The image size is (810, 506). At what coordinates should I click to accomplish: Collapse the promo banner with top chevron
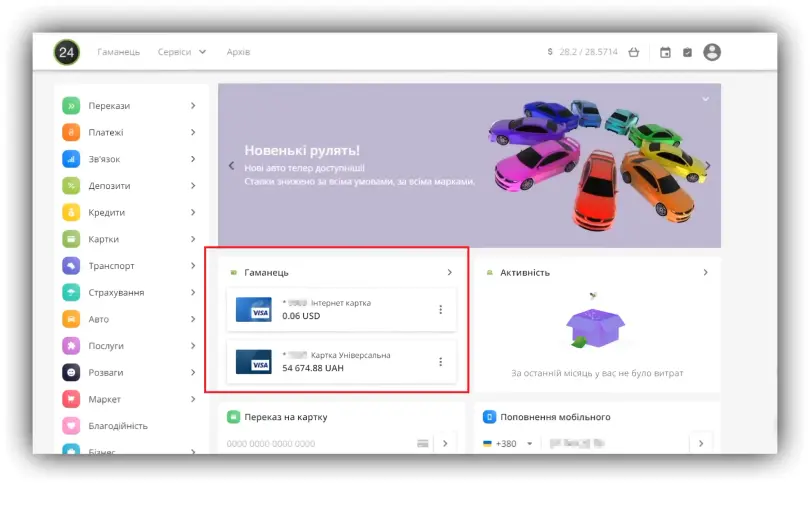click(706, 99)
